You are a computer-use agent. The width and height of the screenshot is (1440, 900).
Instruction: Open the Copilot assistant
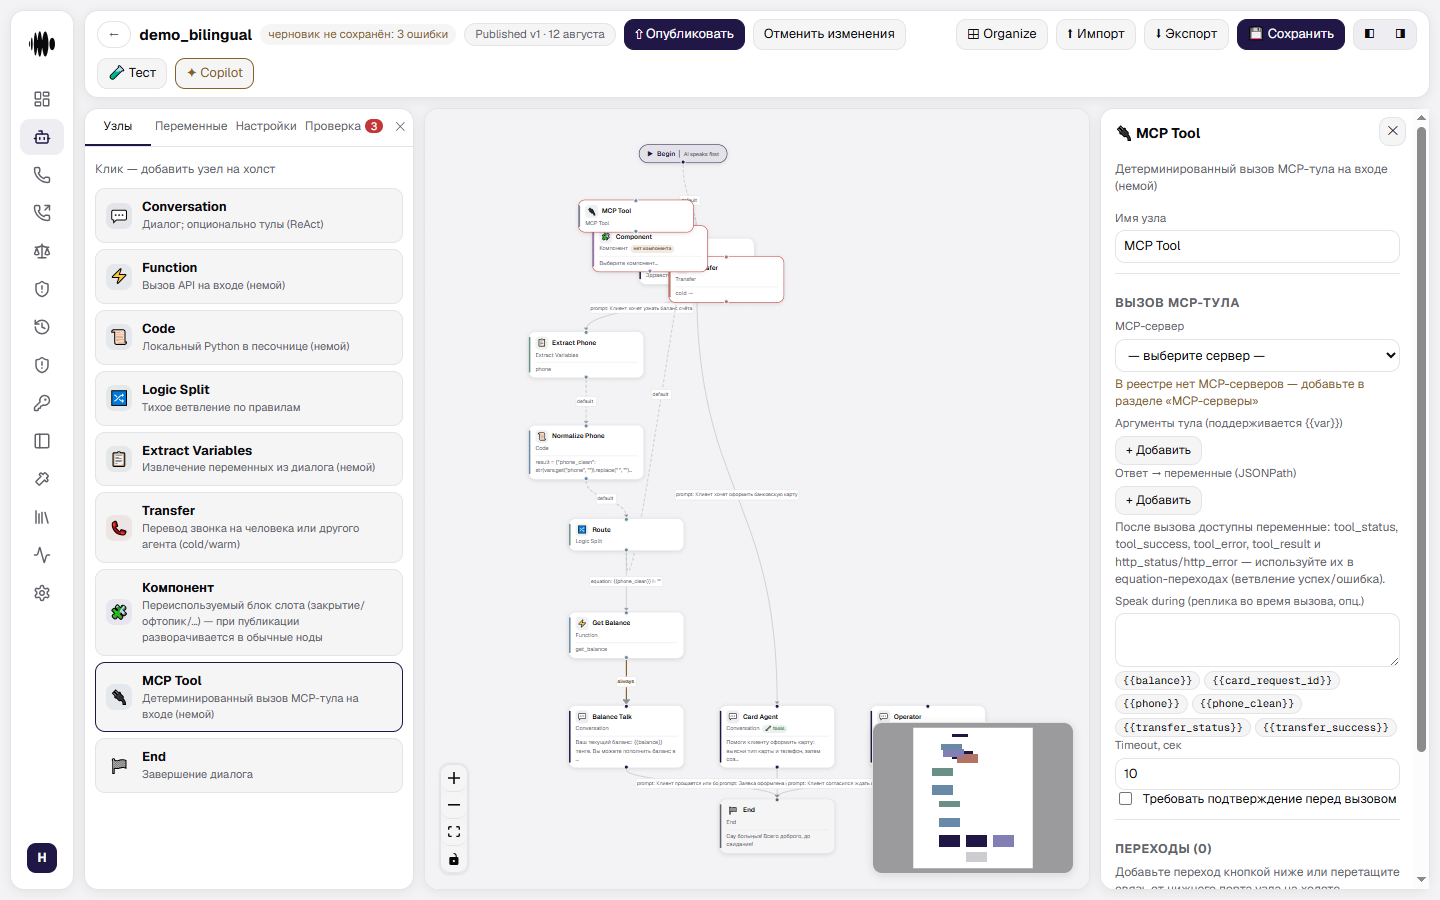point(215,73)
